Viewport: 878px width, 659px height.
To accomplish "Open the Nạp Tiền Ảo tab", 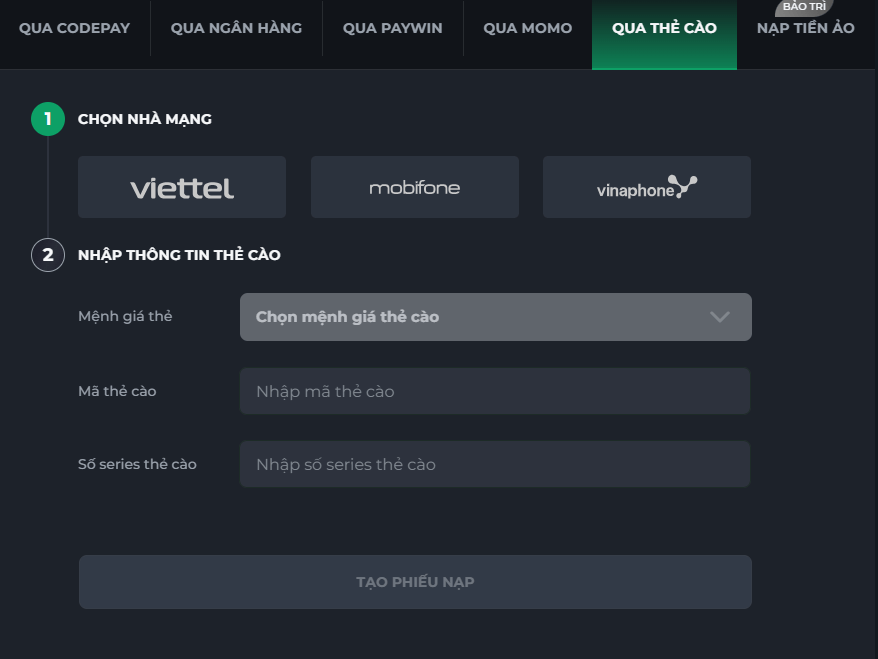I will point(806,30).
